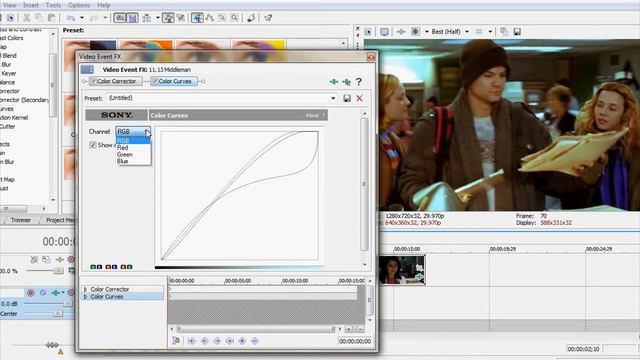Open the Redo history dropdown arrow
The height and width of the screenshot is (360, 640).
click(105, 18)
